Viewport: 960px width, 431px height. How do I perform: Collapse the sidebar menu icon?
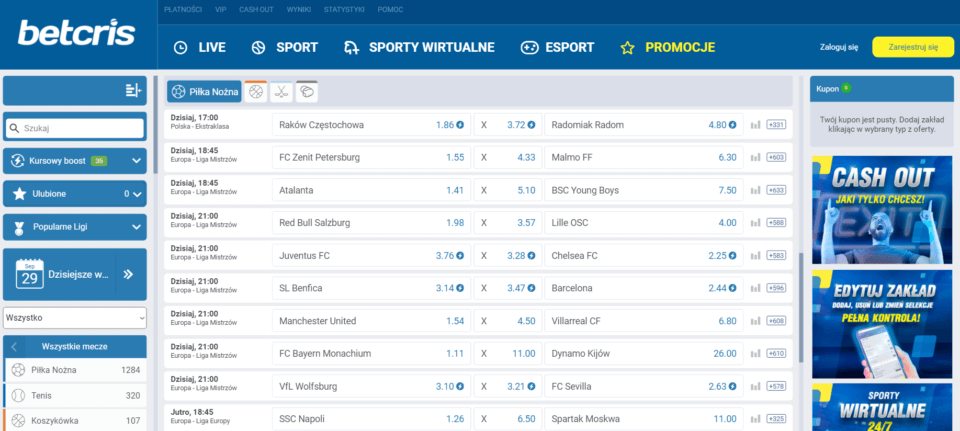pos(133,91)
